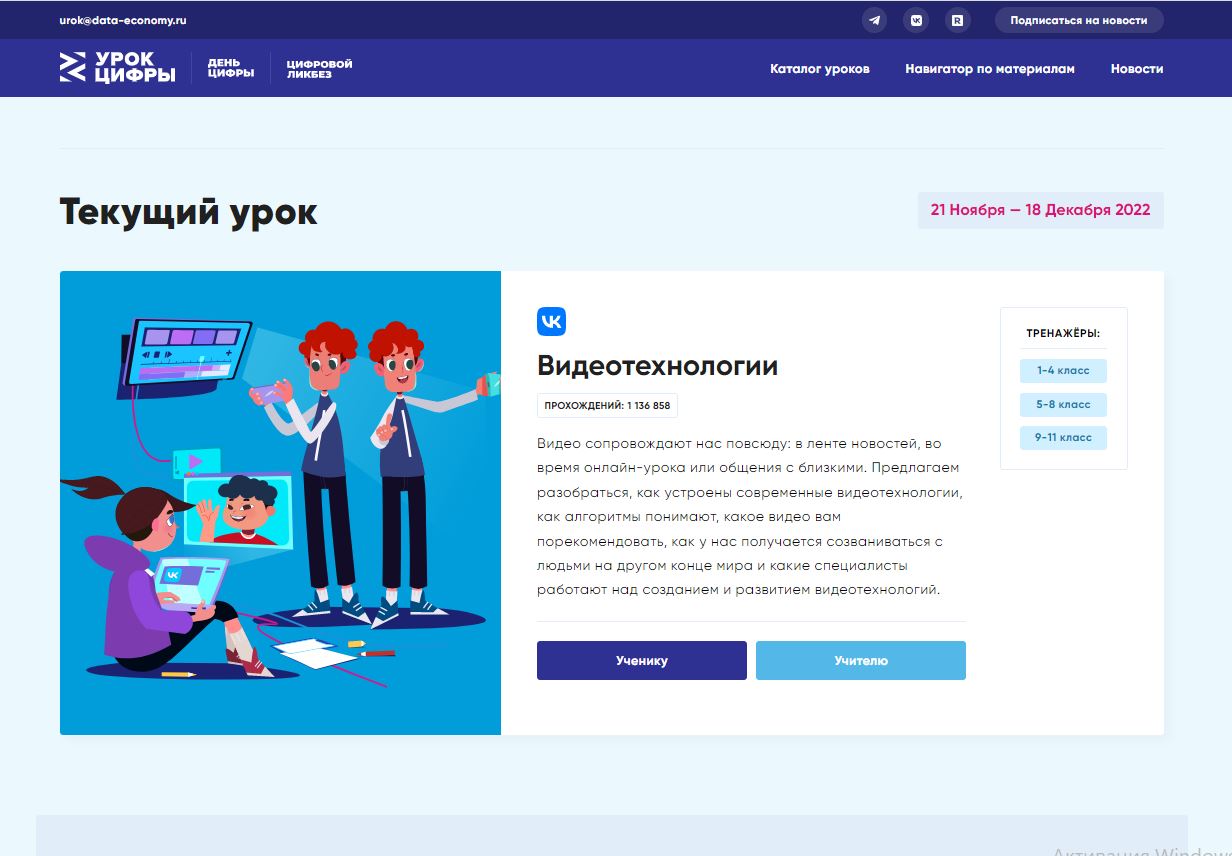Open the Видеотехнологии lesson title

click(x=657, y=366)
